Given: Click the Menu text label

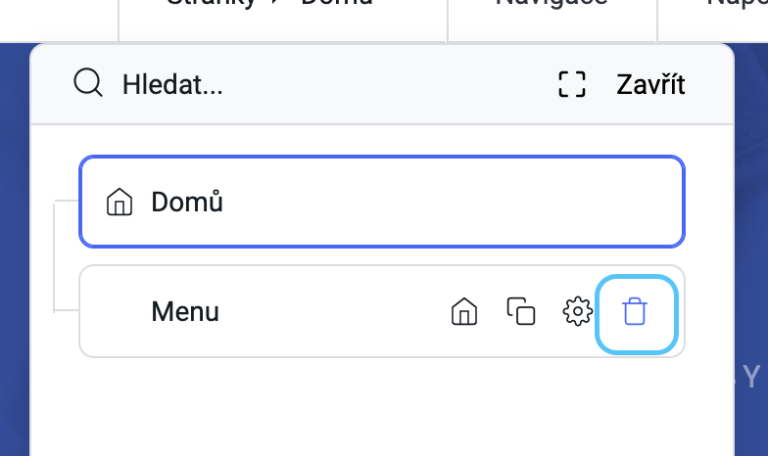Looking at the screenshot, I should (x=185, y=312).
